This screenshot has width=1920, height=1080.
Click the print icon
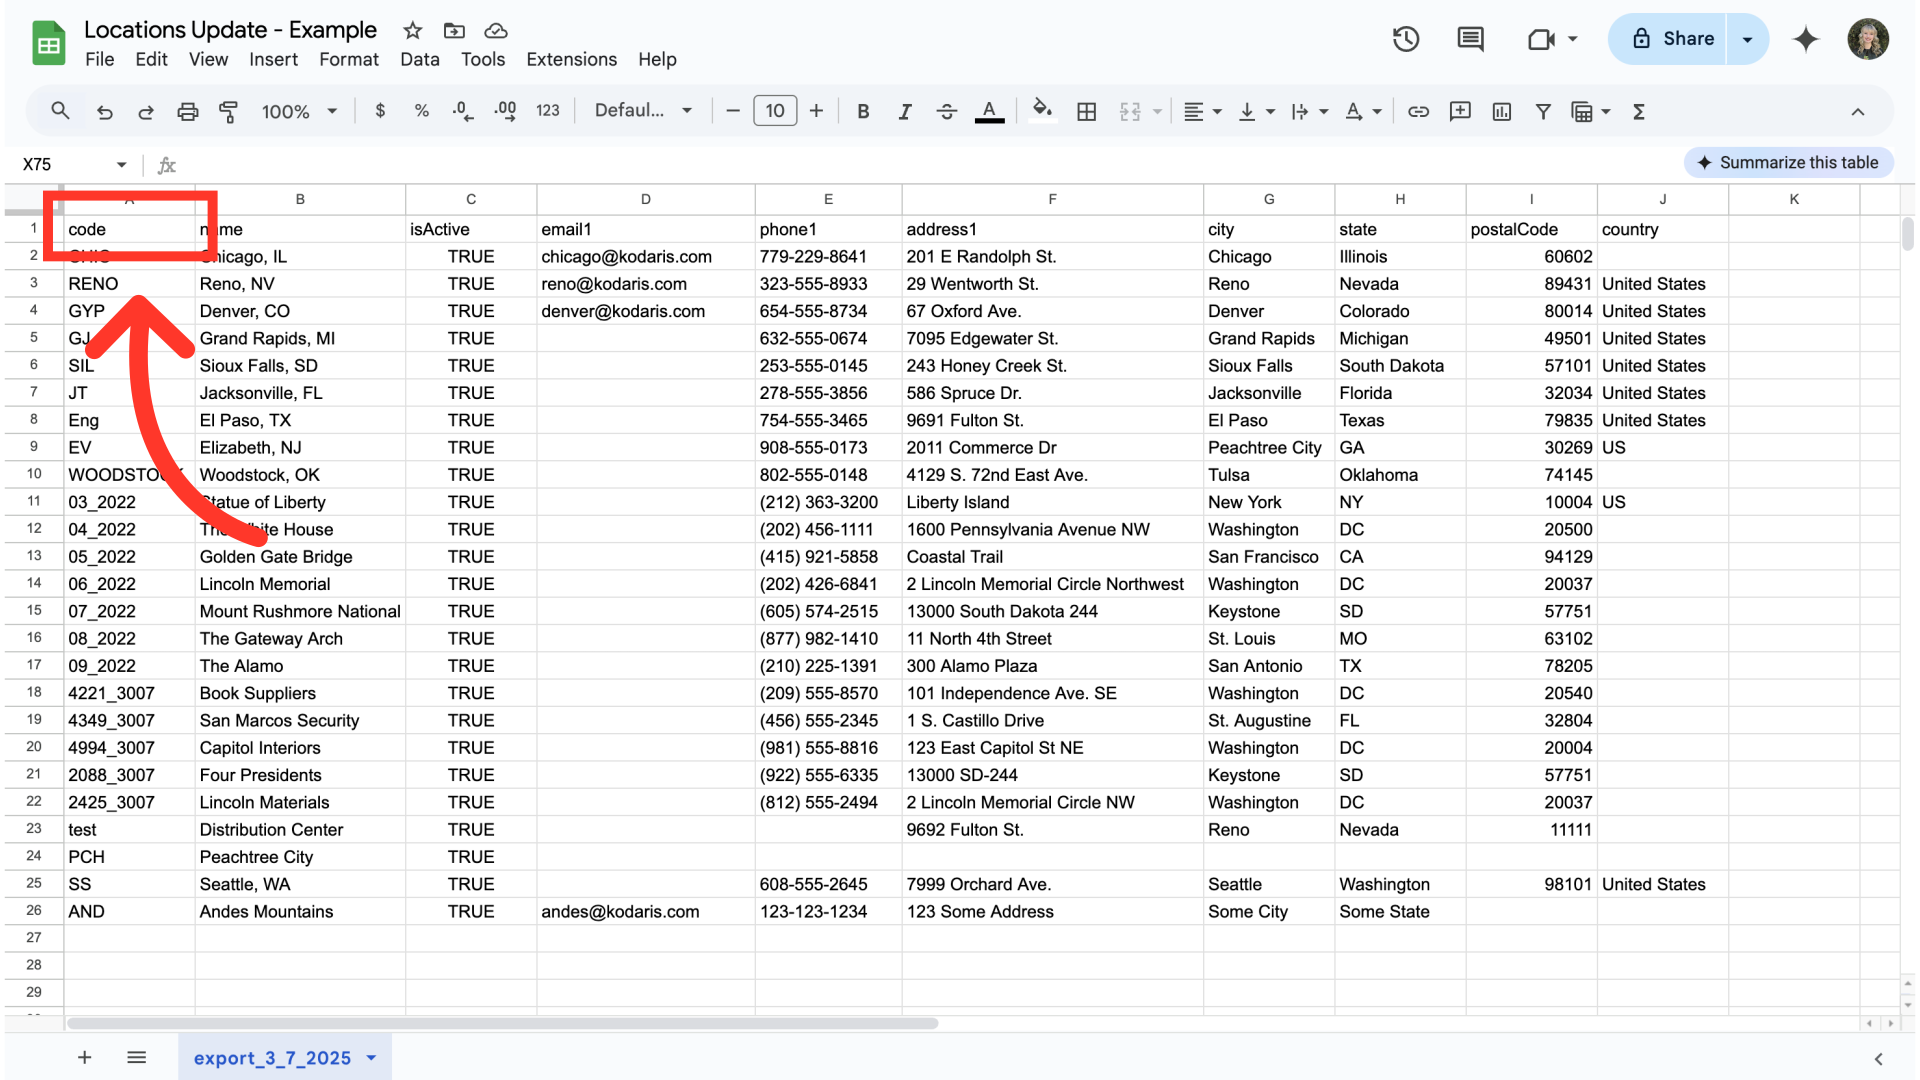187,112
